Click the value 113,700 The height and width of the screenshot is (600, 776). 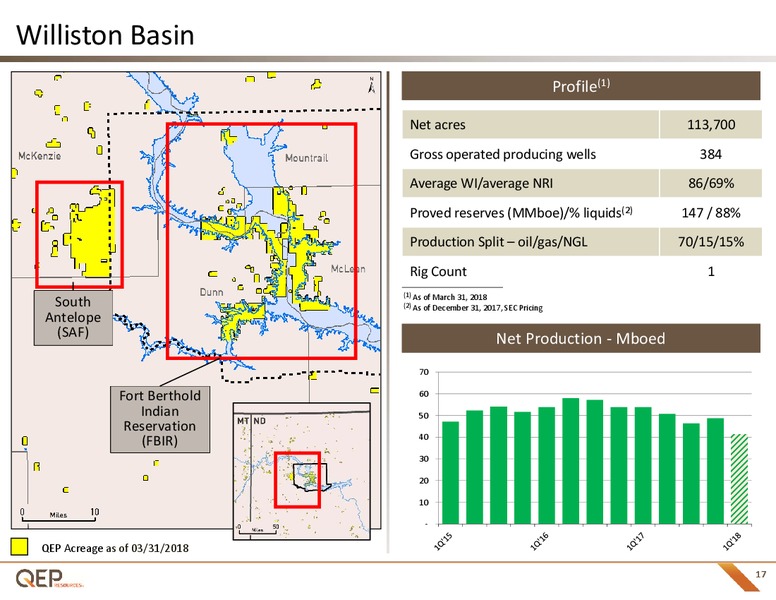711,124
